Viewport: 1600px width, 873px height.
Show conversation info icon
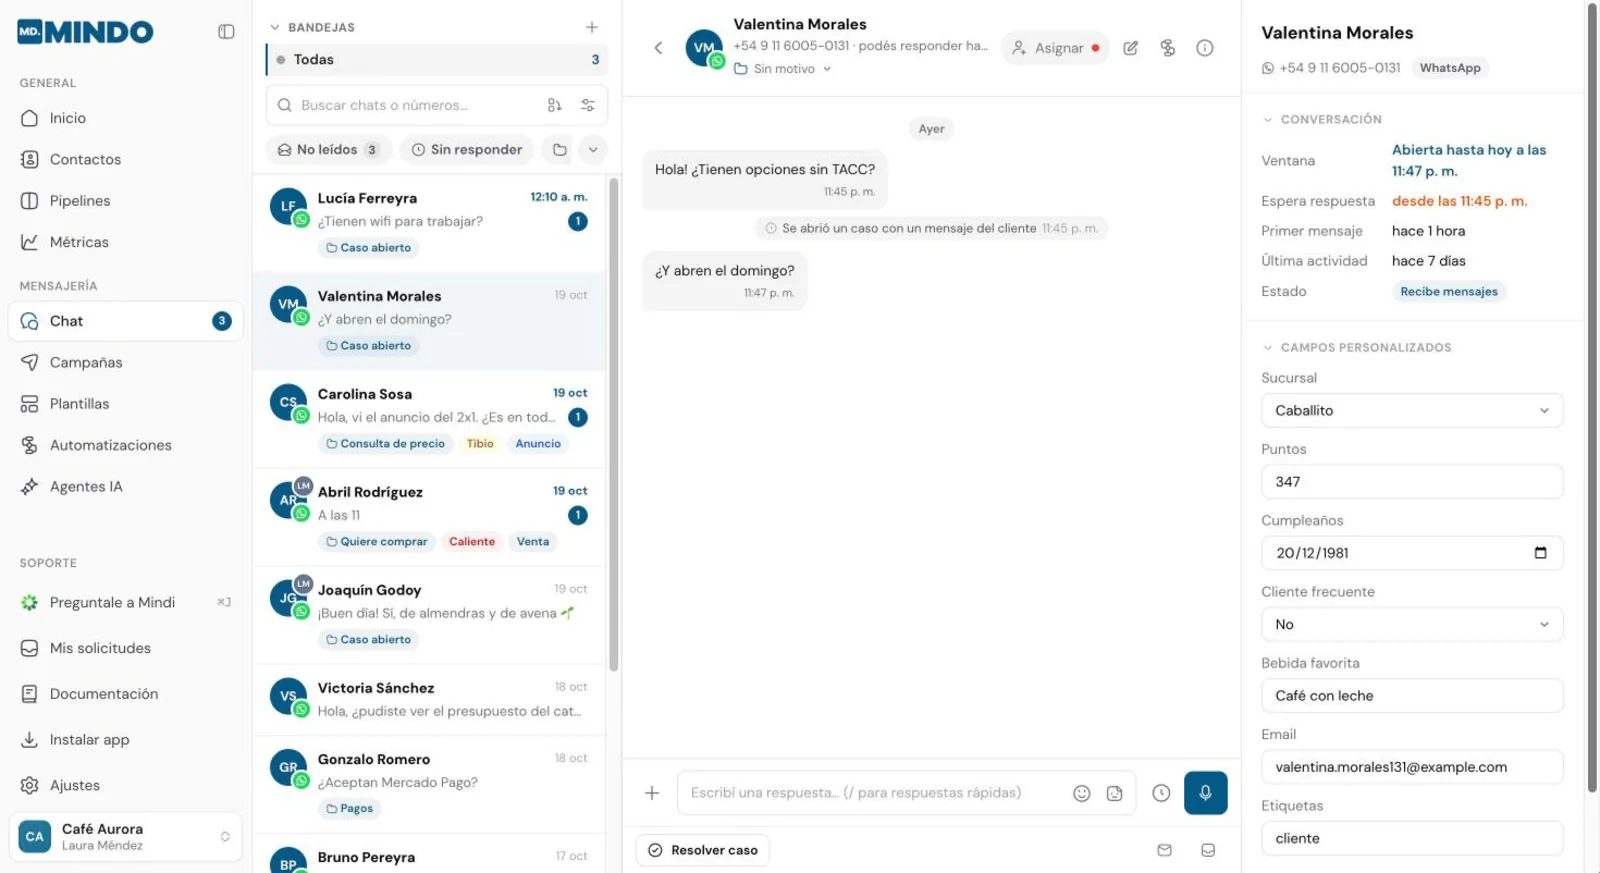[x=1205, y=48]
